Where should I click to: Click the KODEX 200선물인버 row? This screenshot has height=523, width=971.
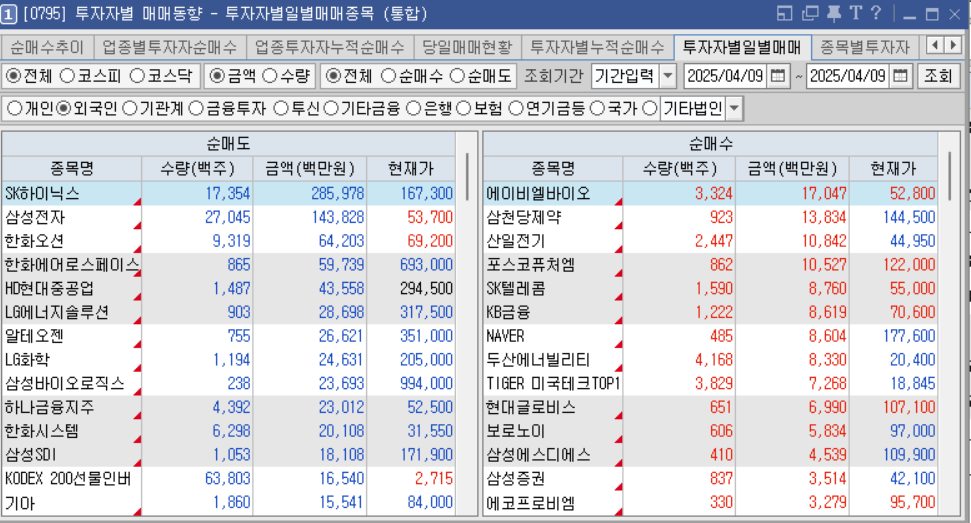click(229, 478)
